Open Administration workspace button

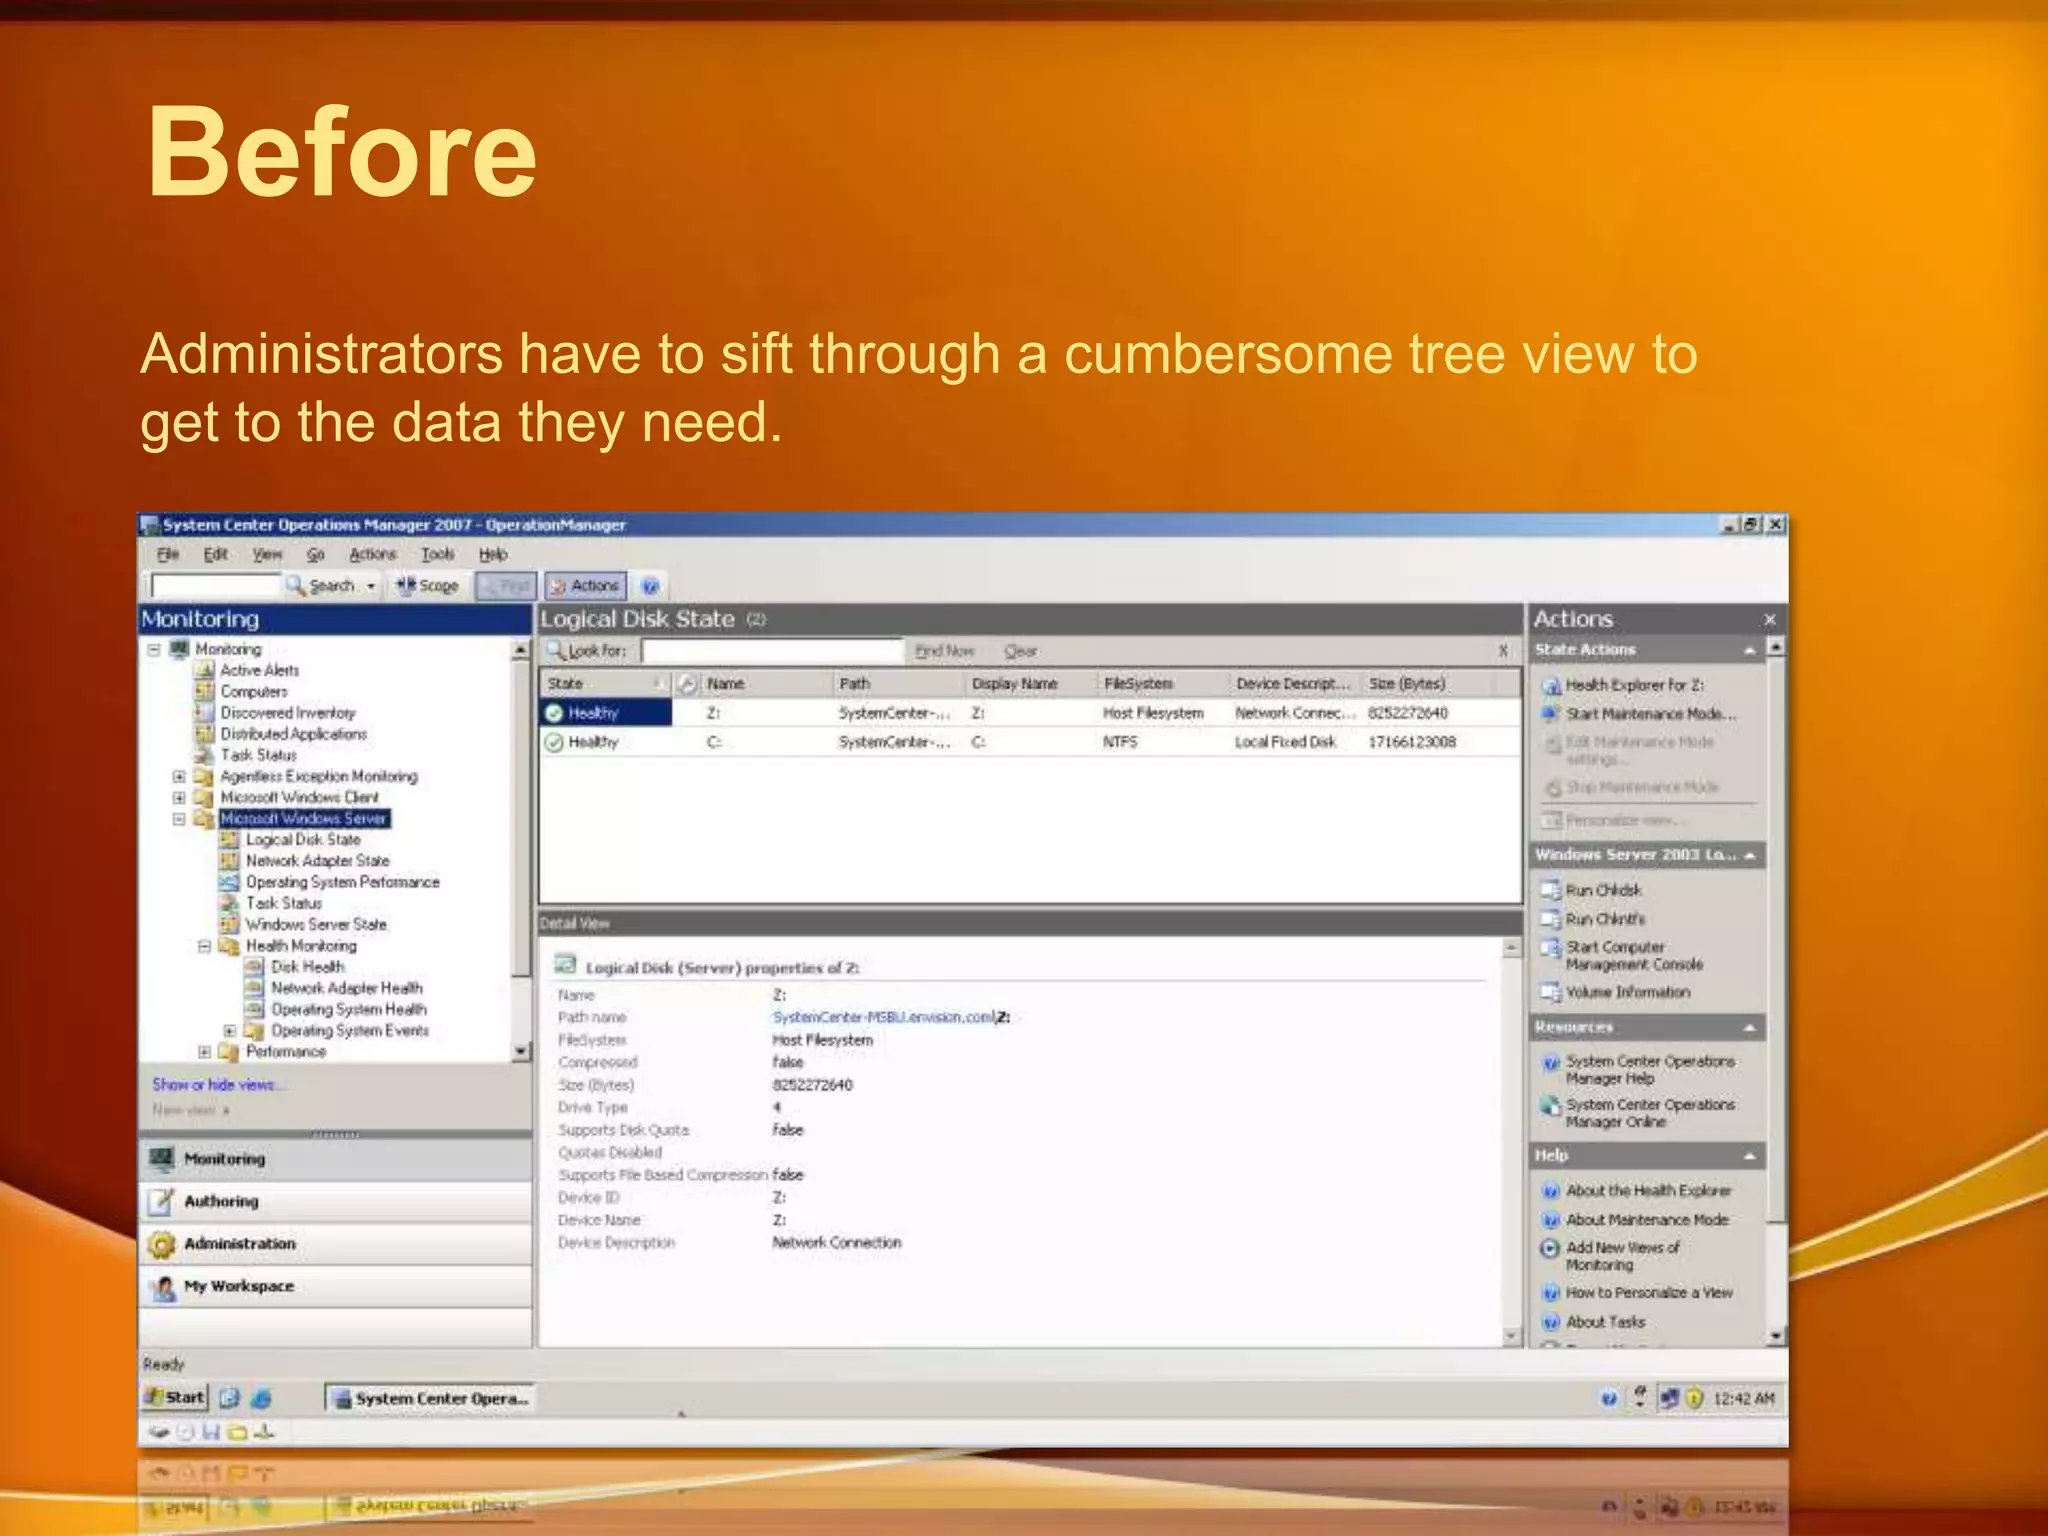point(239,1244)
